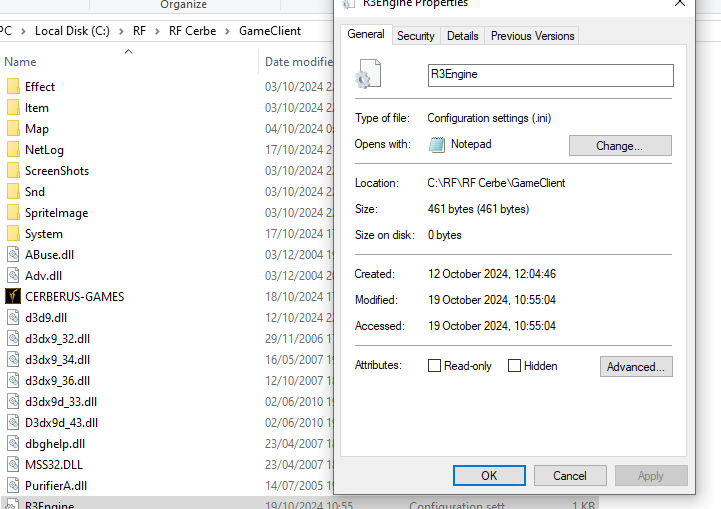Click the R3Engine file name input field

point(550,75)
